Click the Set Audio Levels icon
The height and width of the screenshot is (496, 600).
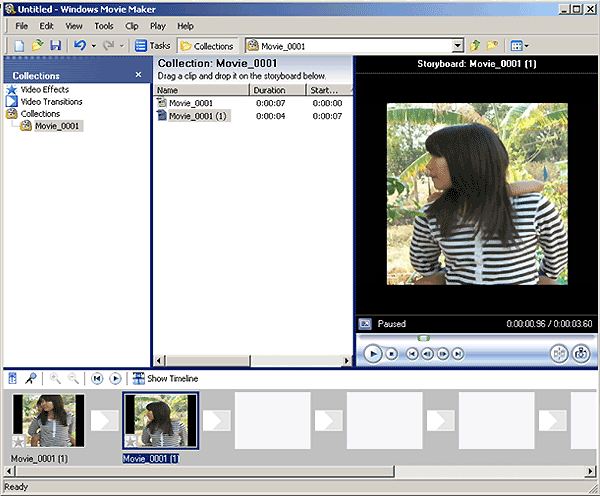pyautogui.click(x=13, y=379)
